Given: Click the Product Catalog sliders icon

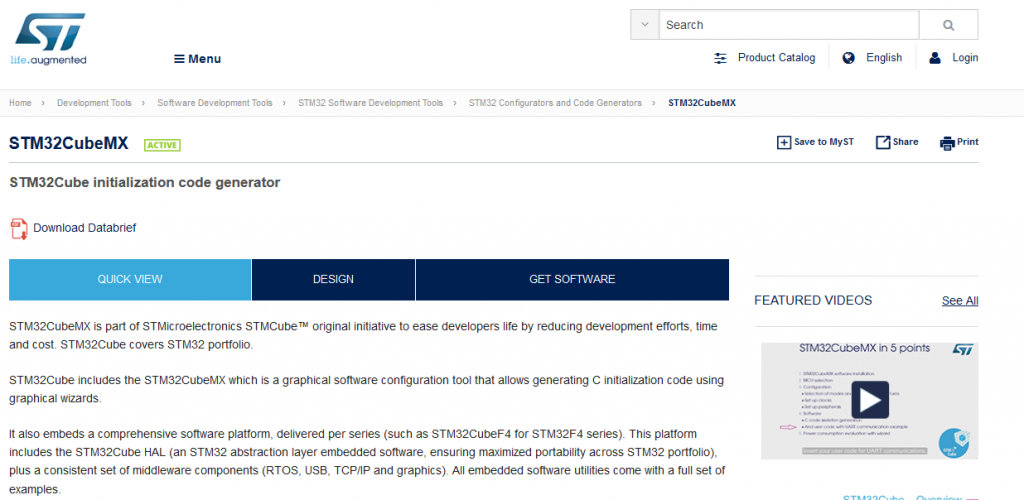Looking at the screenshot, I should pyautogui.click(x=720, y=58).
